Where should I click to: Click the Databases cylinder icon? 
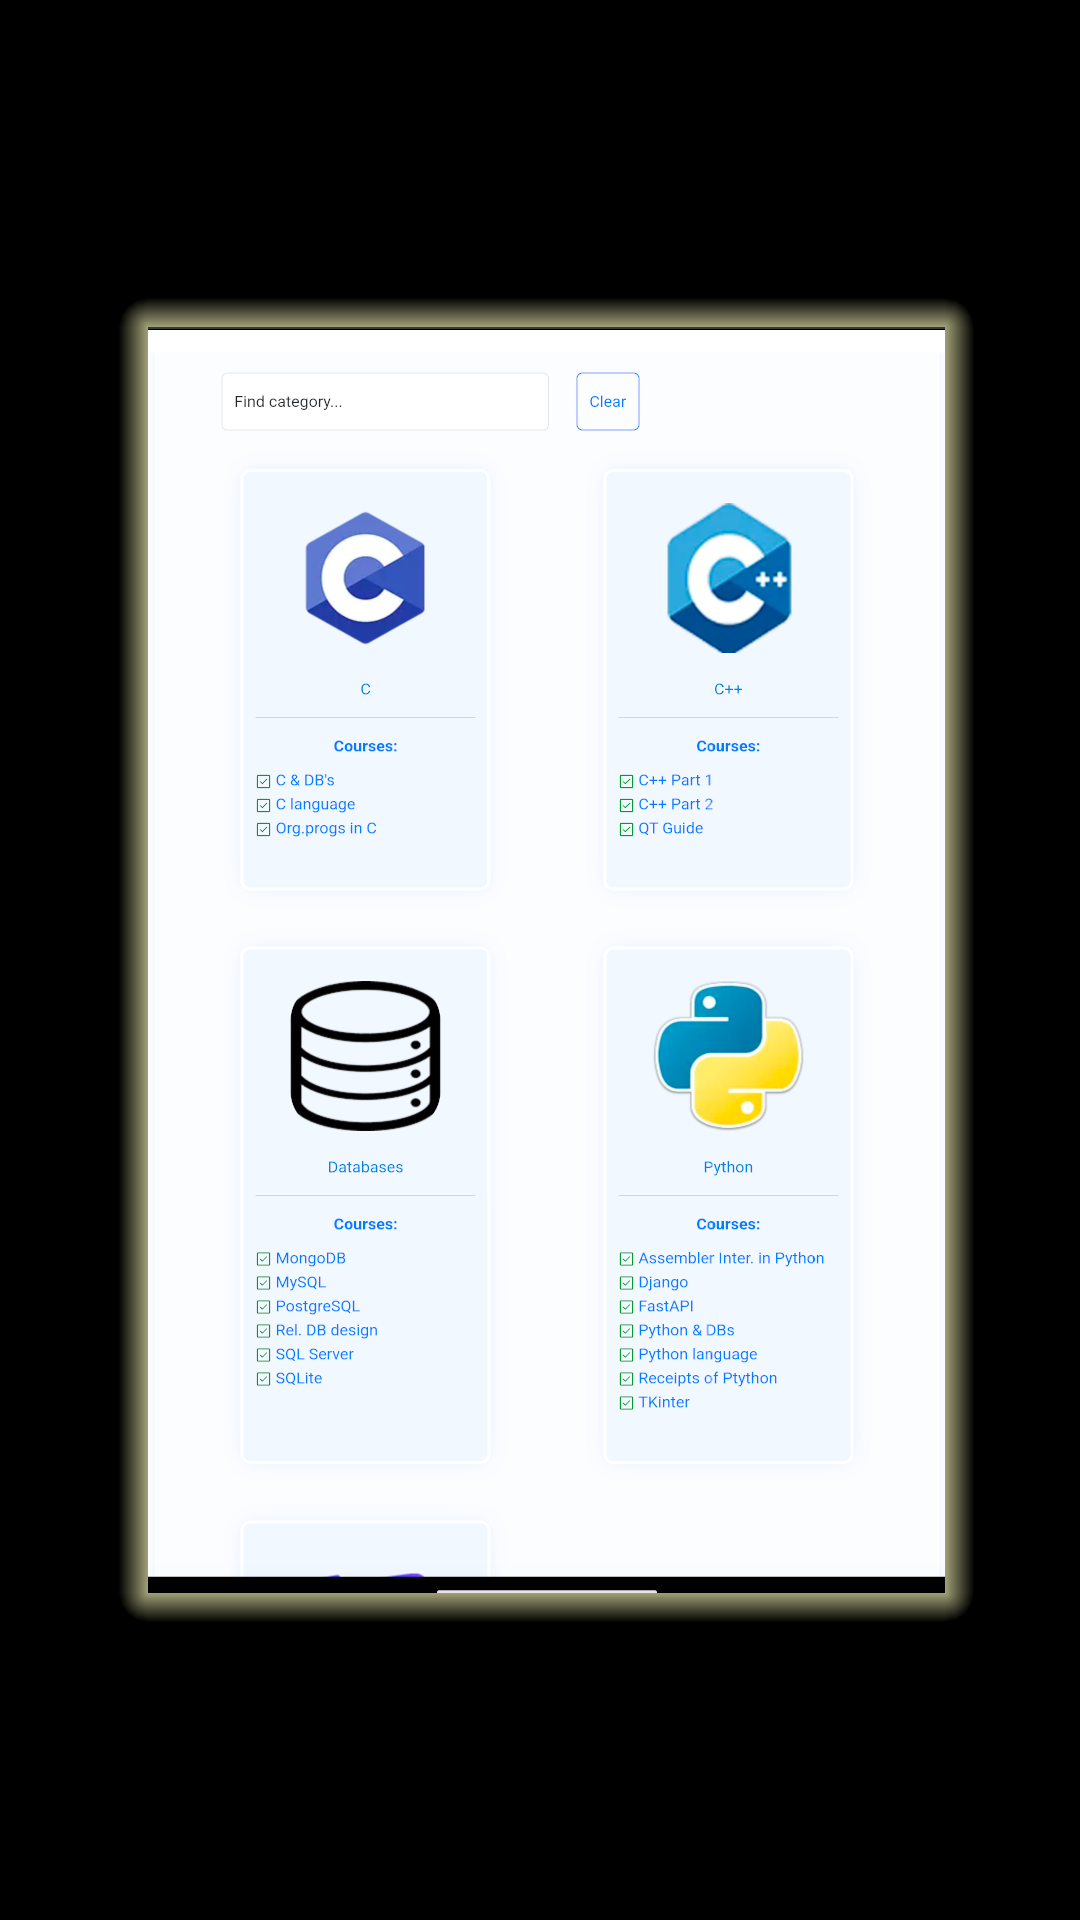[365, 1056]
